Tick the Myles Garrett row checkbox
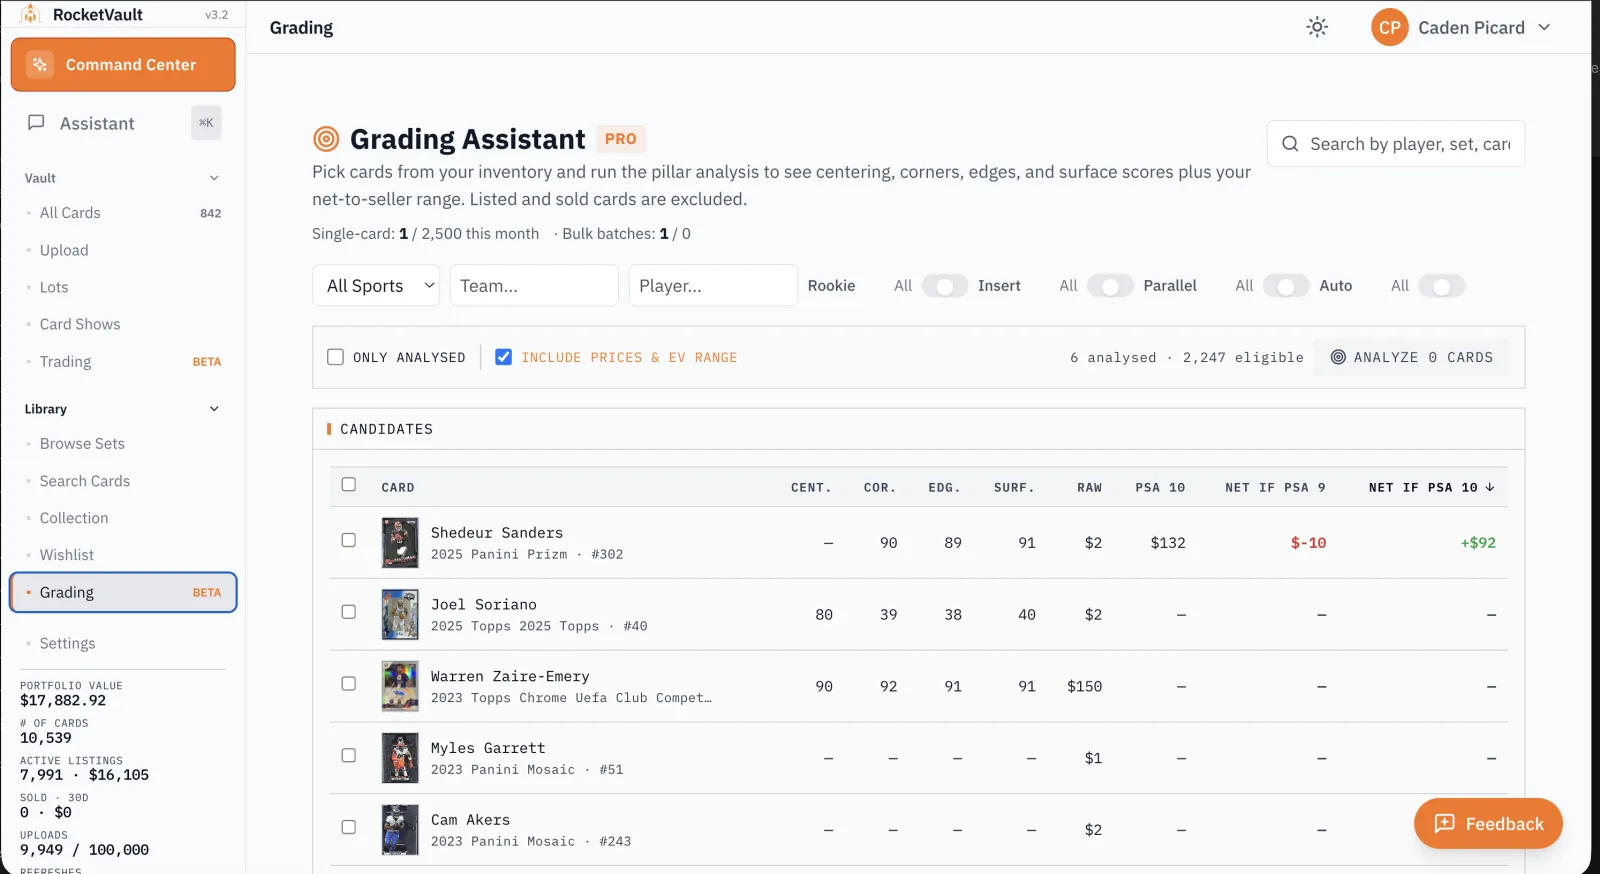 point(349,755)
